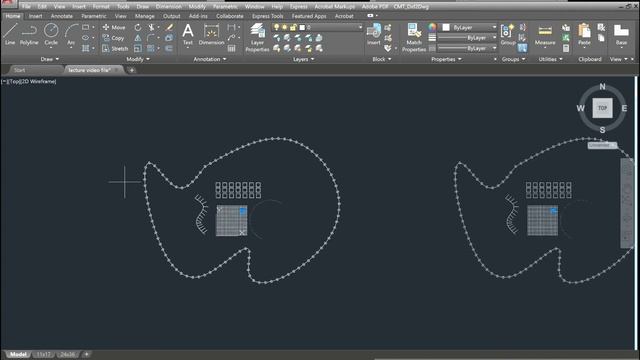Click the Offset tool icon
The width and height of the screenshot is (640, 360).
click(169, 49)
